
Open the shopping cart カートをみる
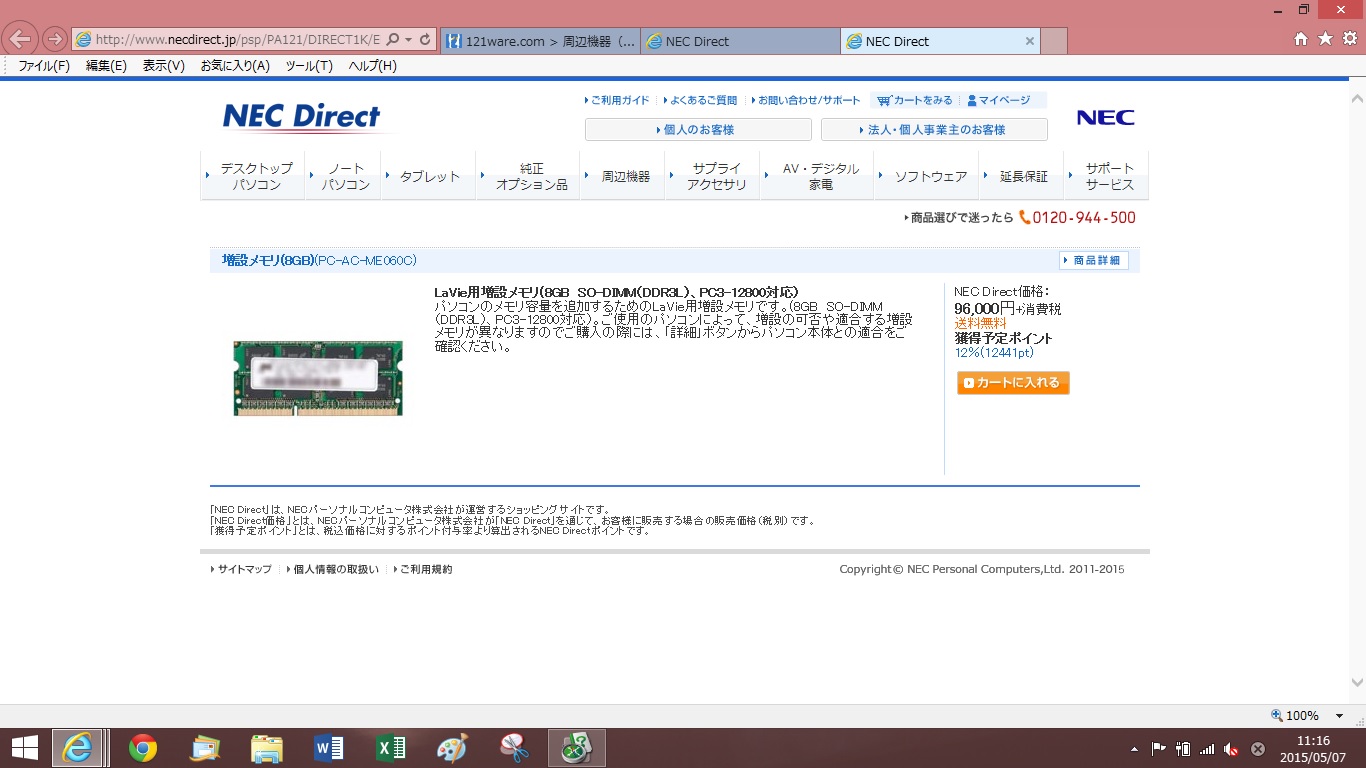pyautogui.click(x=915, y=100)
